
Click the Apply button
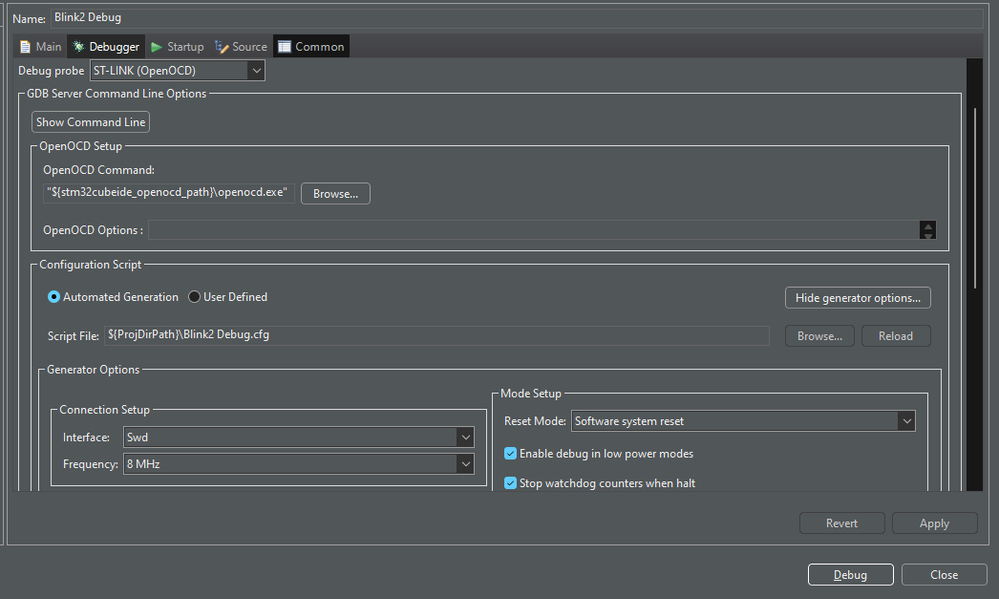pos(934,523)
